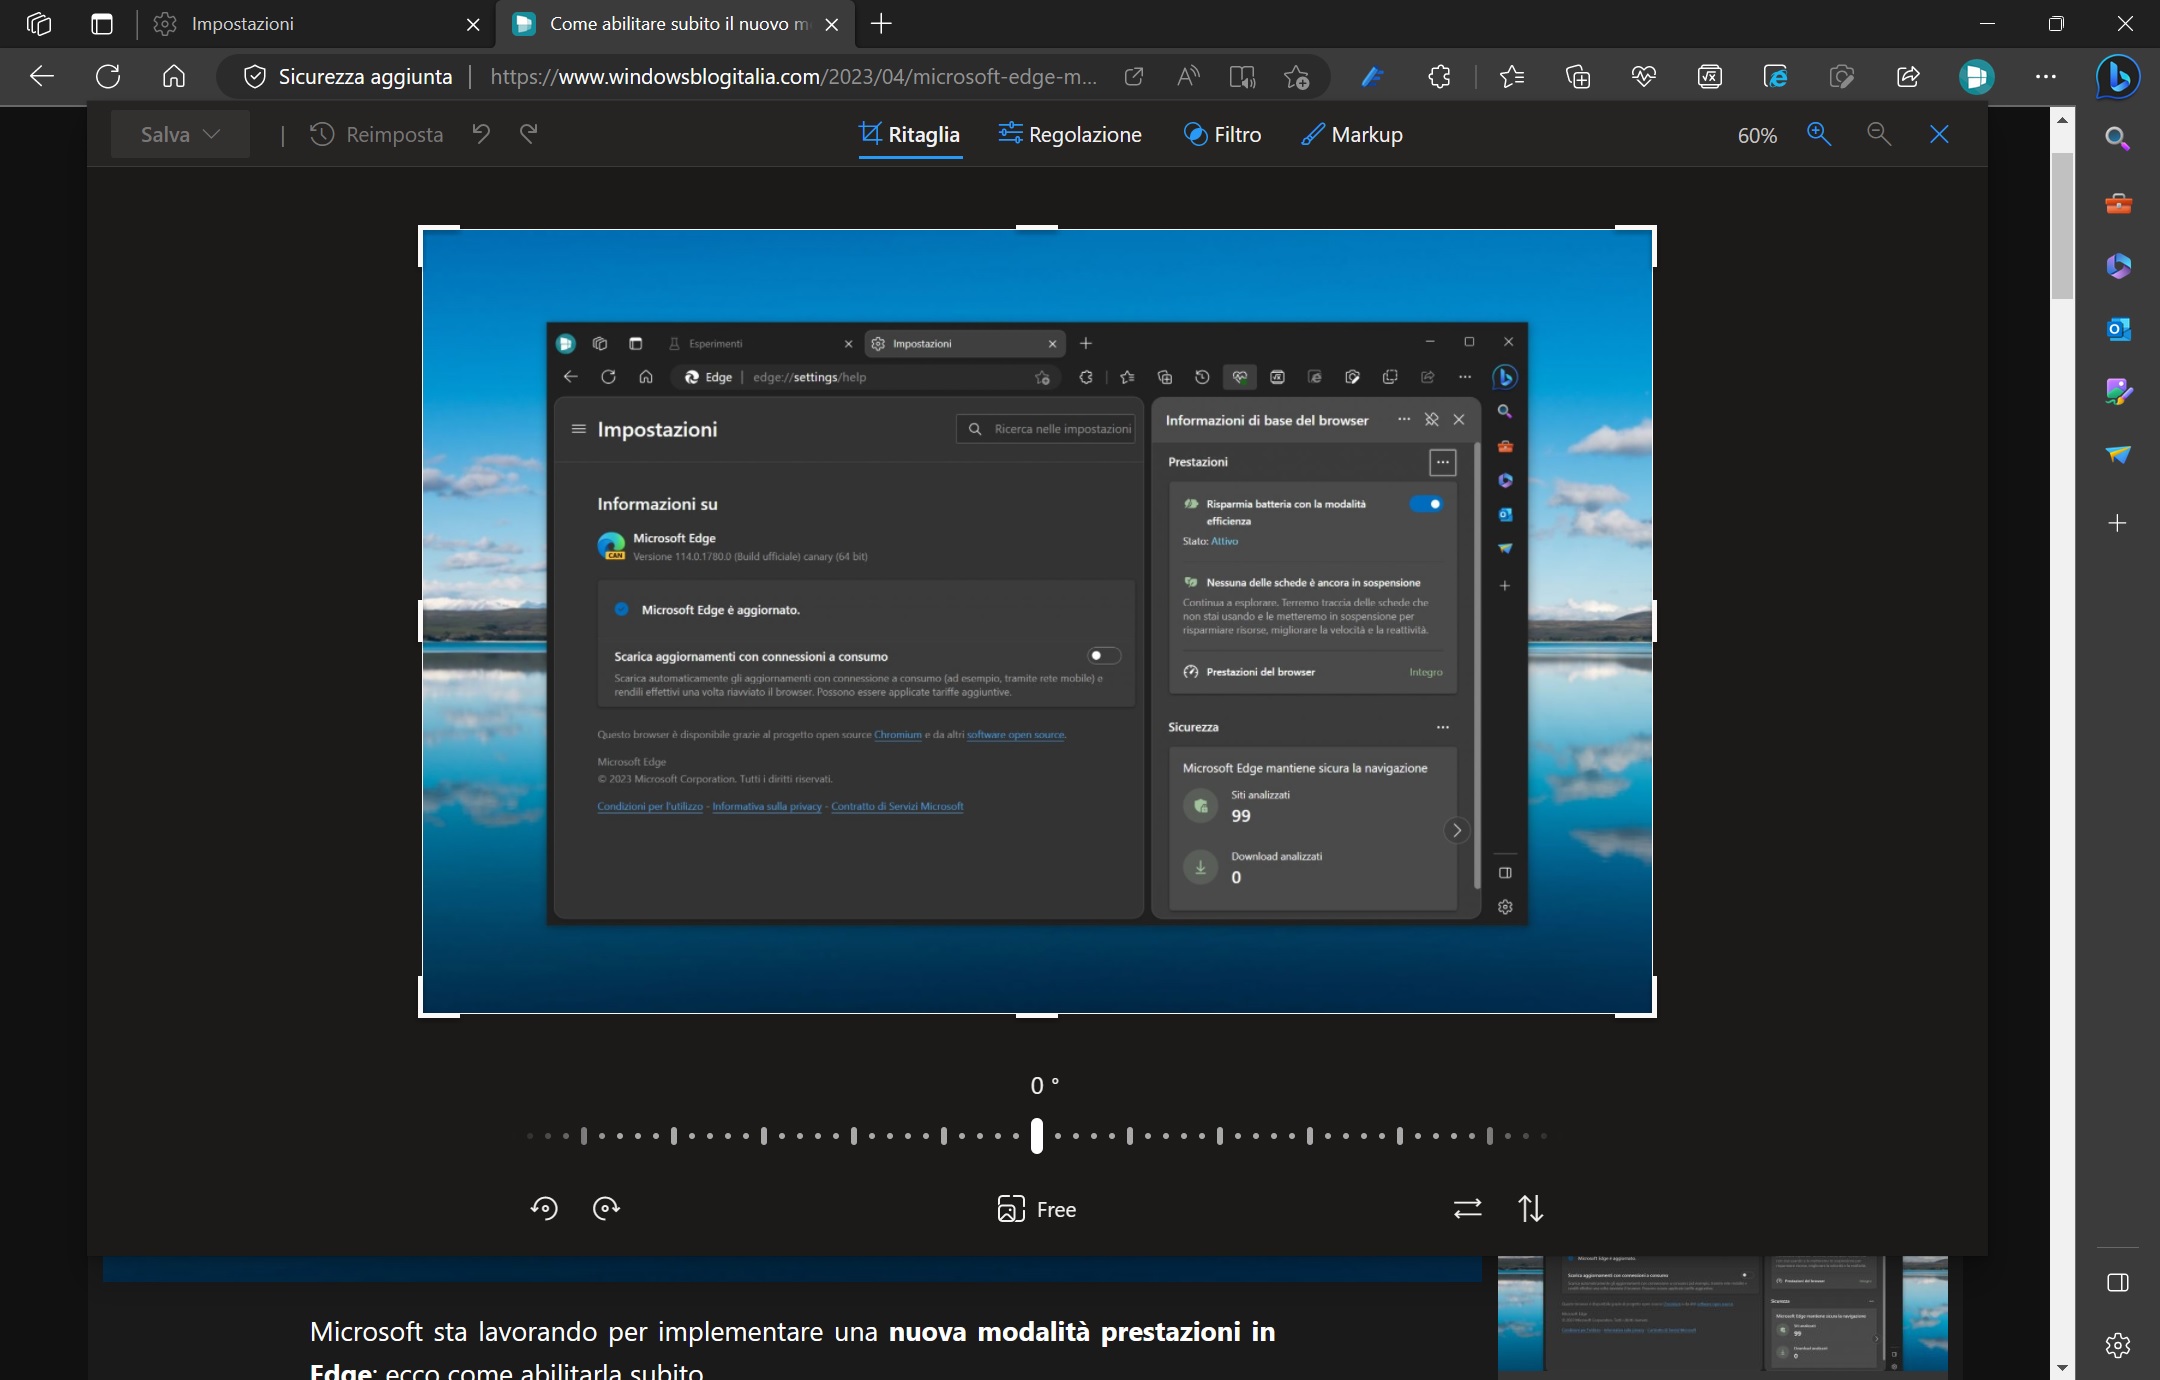
Task: Open Outlook in the sidebar
Action: pyautogui.click(x=2118, y=328)
